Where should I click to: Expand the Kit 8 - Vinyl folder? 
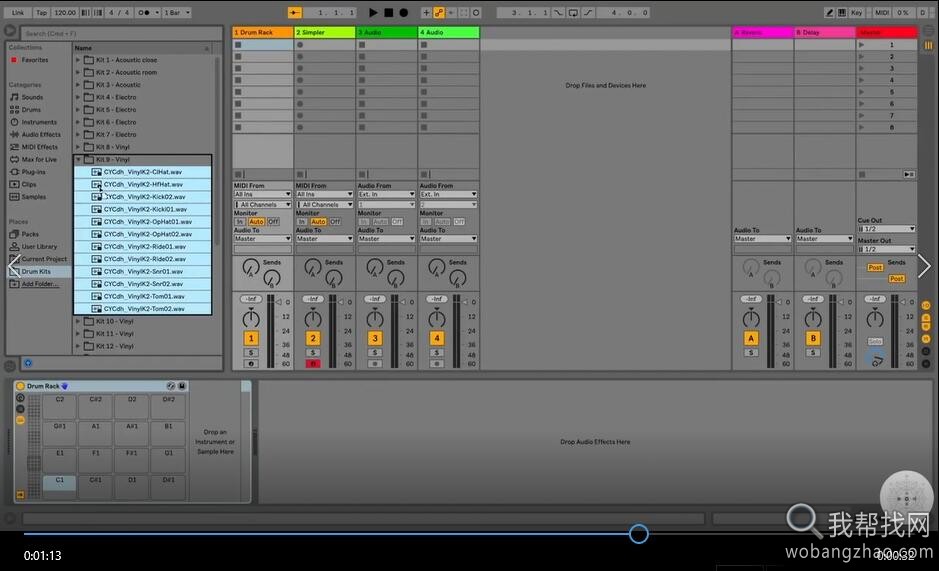[x=78, y=147]
